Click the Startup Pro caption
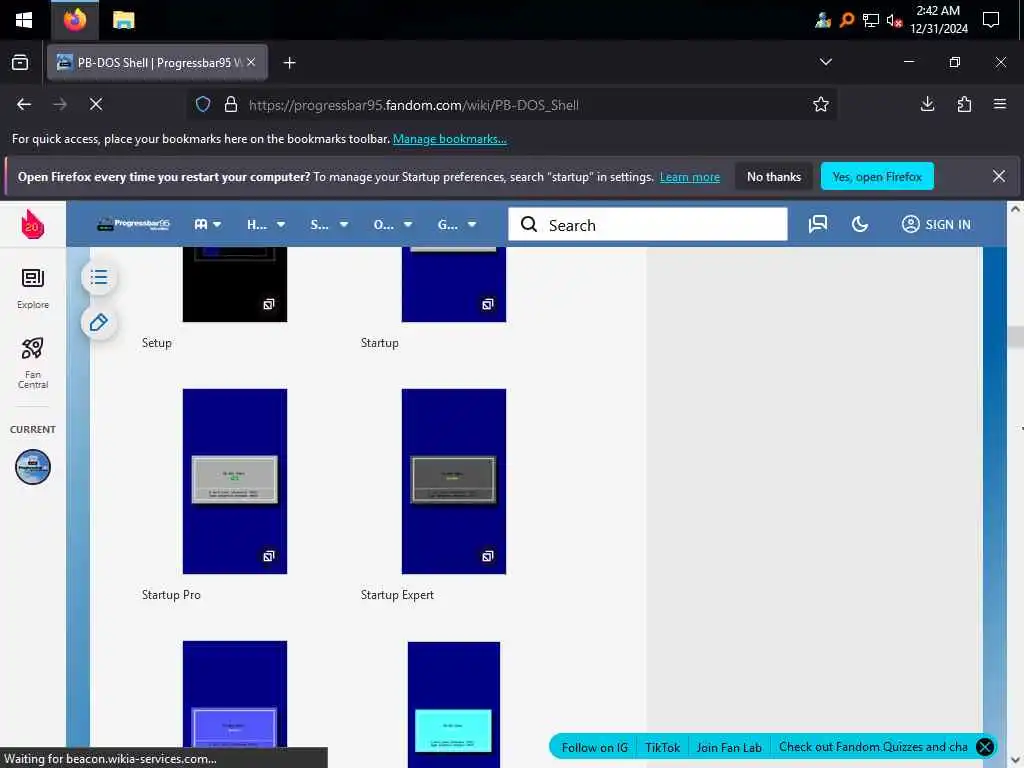Screen dimensions: 1024x768 coord(171,595)
